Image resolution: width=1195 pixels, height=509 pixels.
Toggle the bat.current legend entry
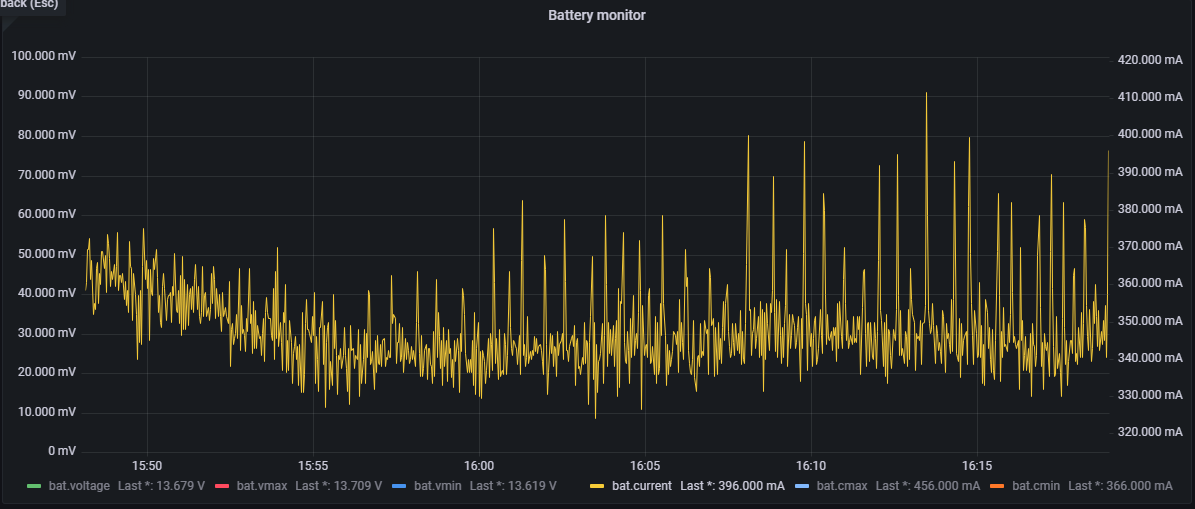click(642, 486)
